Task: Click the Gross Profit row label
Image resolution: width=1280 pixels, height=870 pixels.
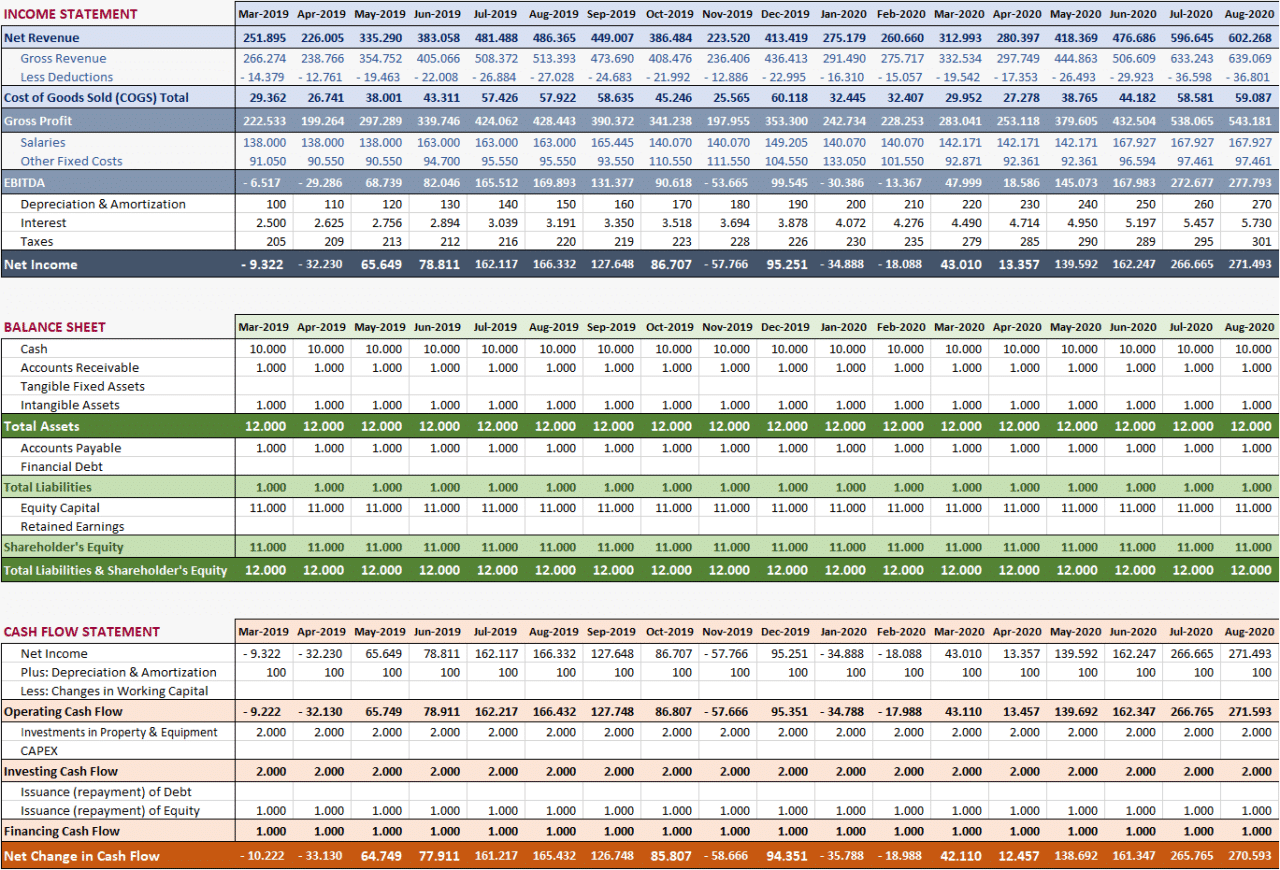Action: point(38,121)
